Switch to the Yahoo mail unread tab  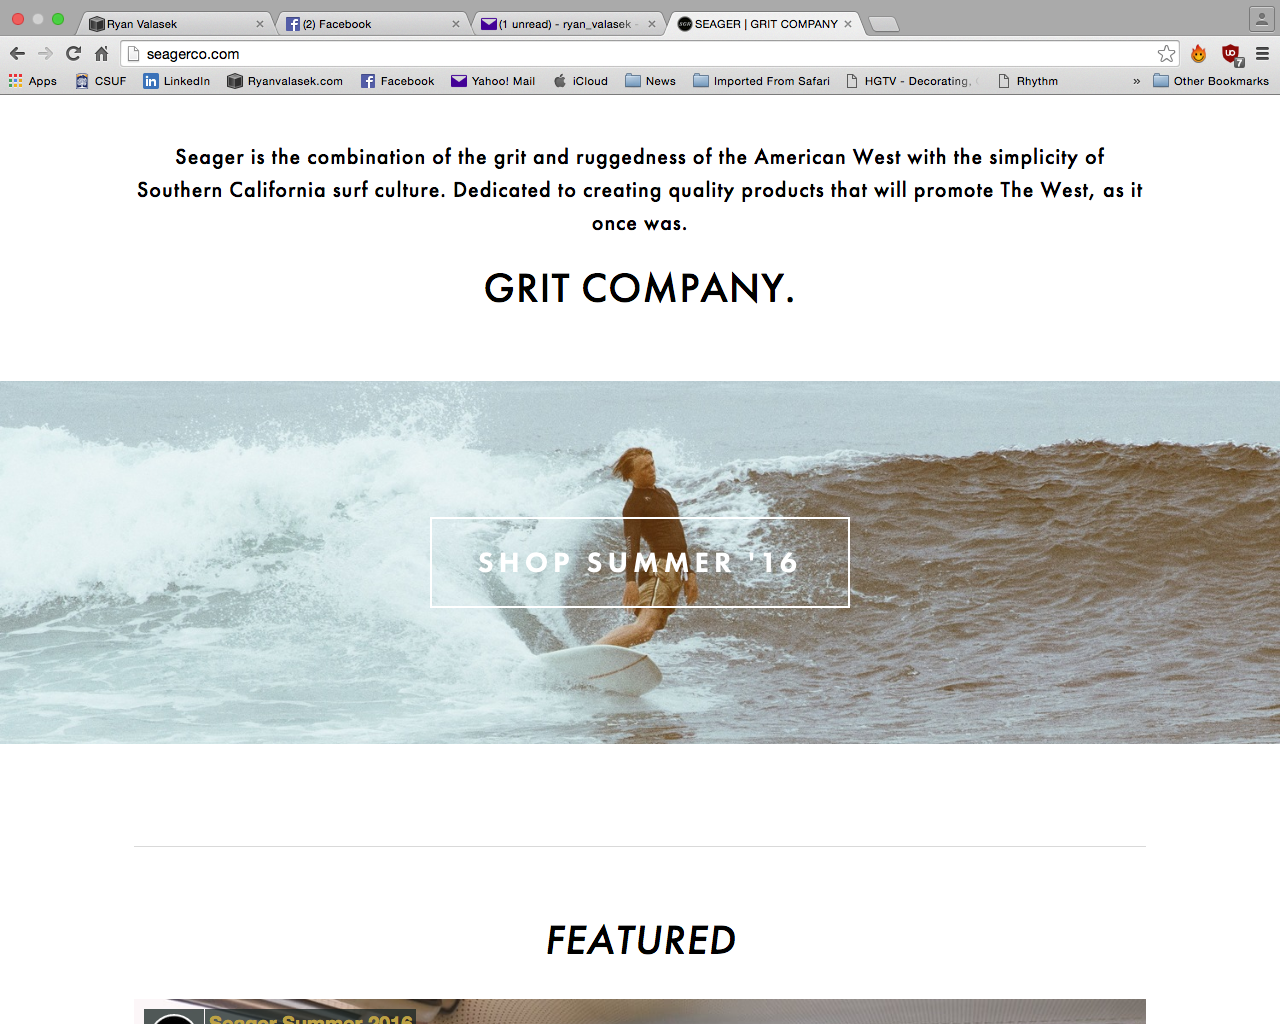pos(570,24)
